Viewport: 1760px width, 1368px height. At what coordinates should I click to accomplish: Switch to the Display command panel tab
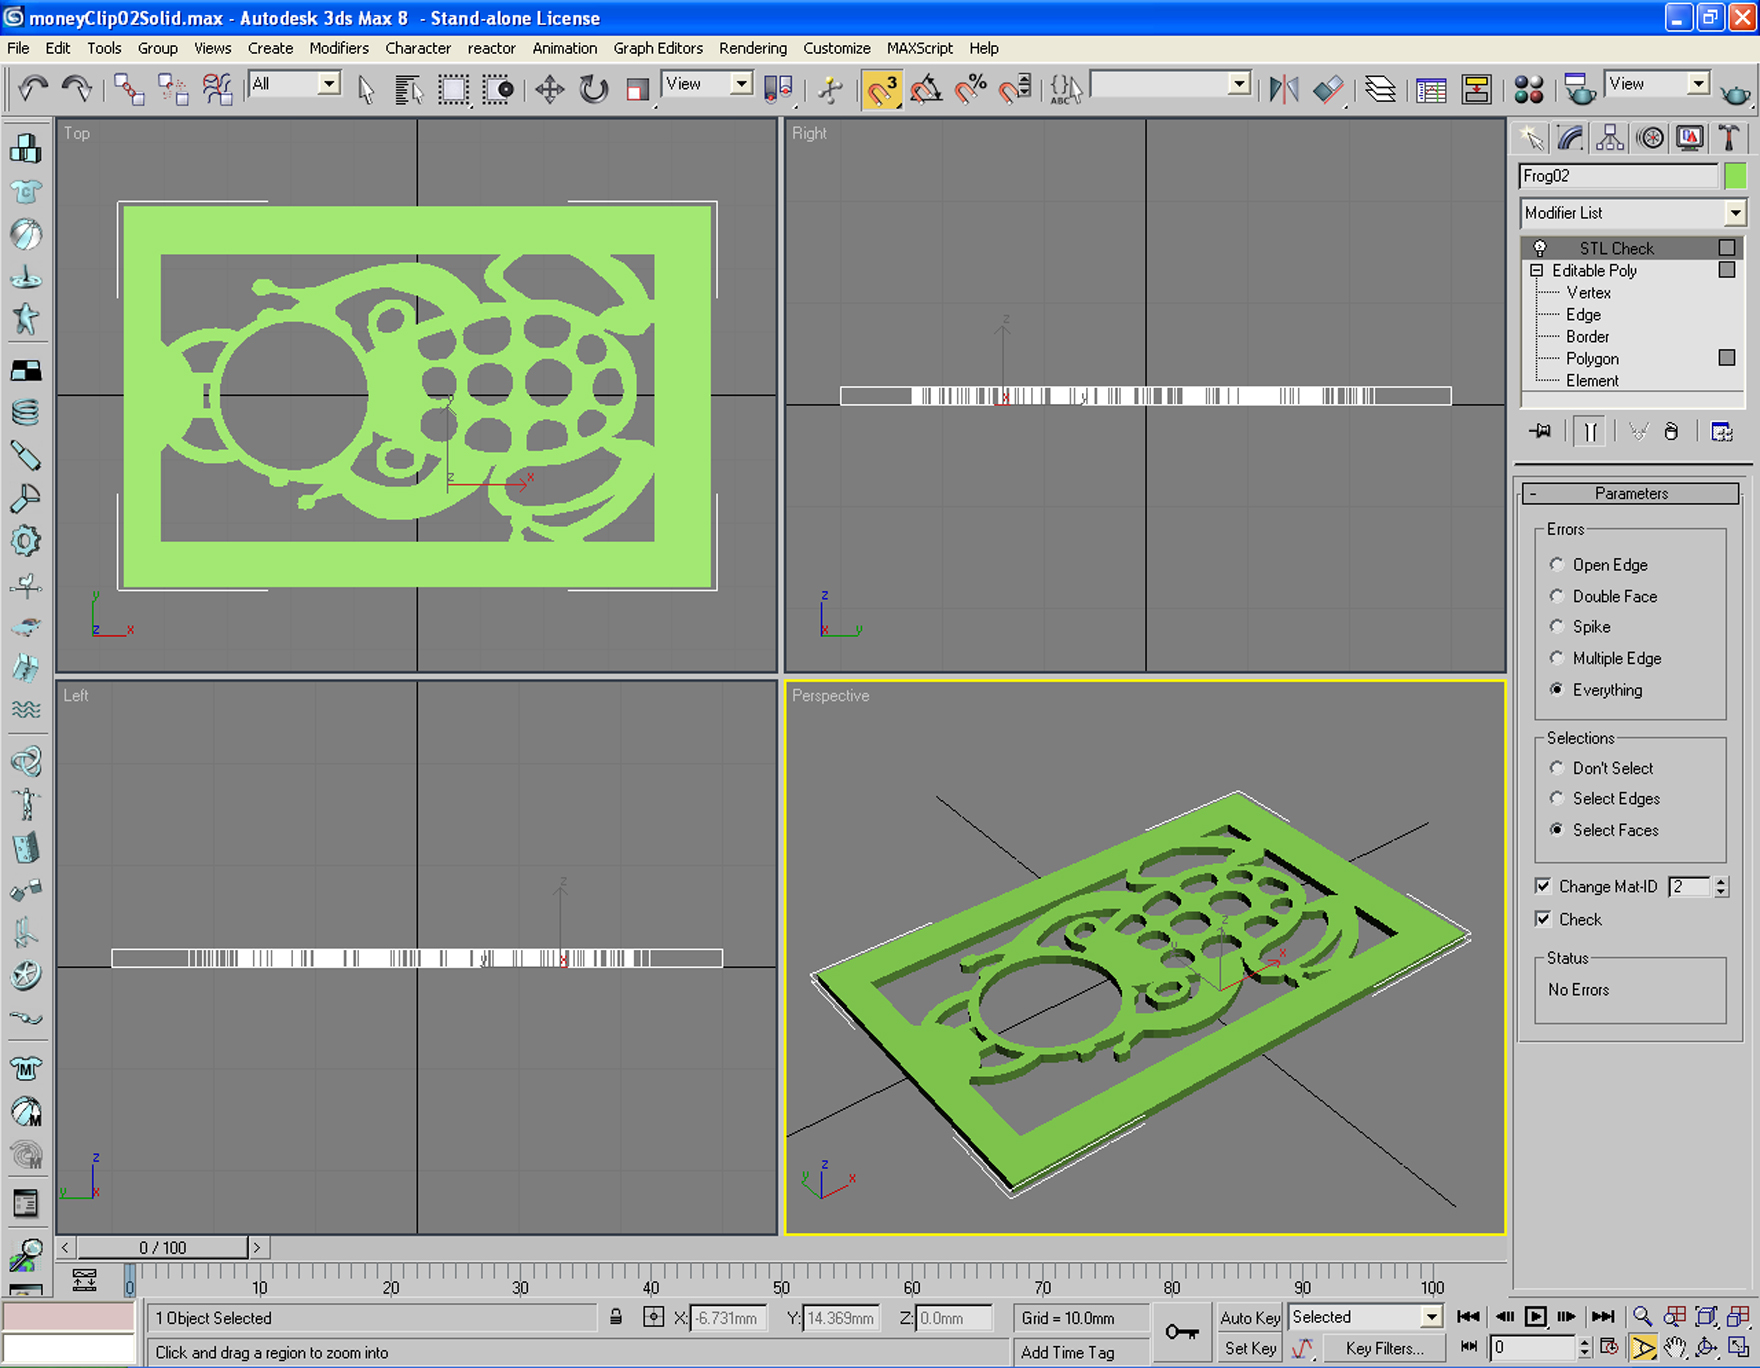pyautogui.click(x=1690, y=137)
